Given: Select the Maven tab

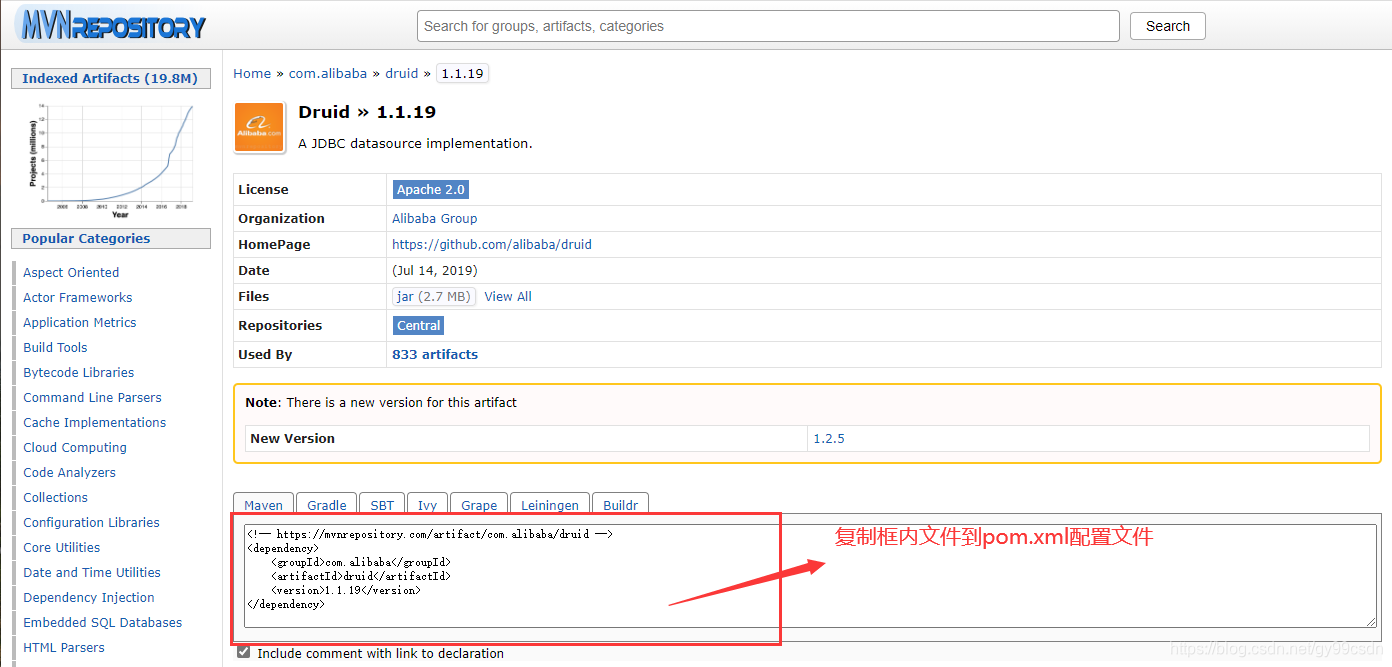Looking at the screenshot, I should pos(263,505).
